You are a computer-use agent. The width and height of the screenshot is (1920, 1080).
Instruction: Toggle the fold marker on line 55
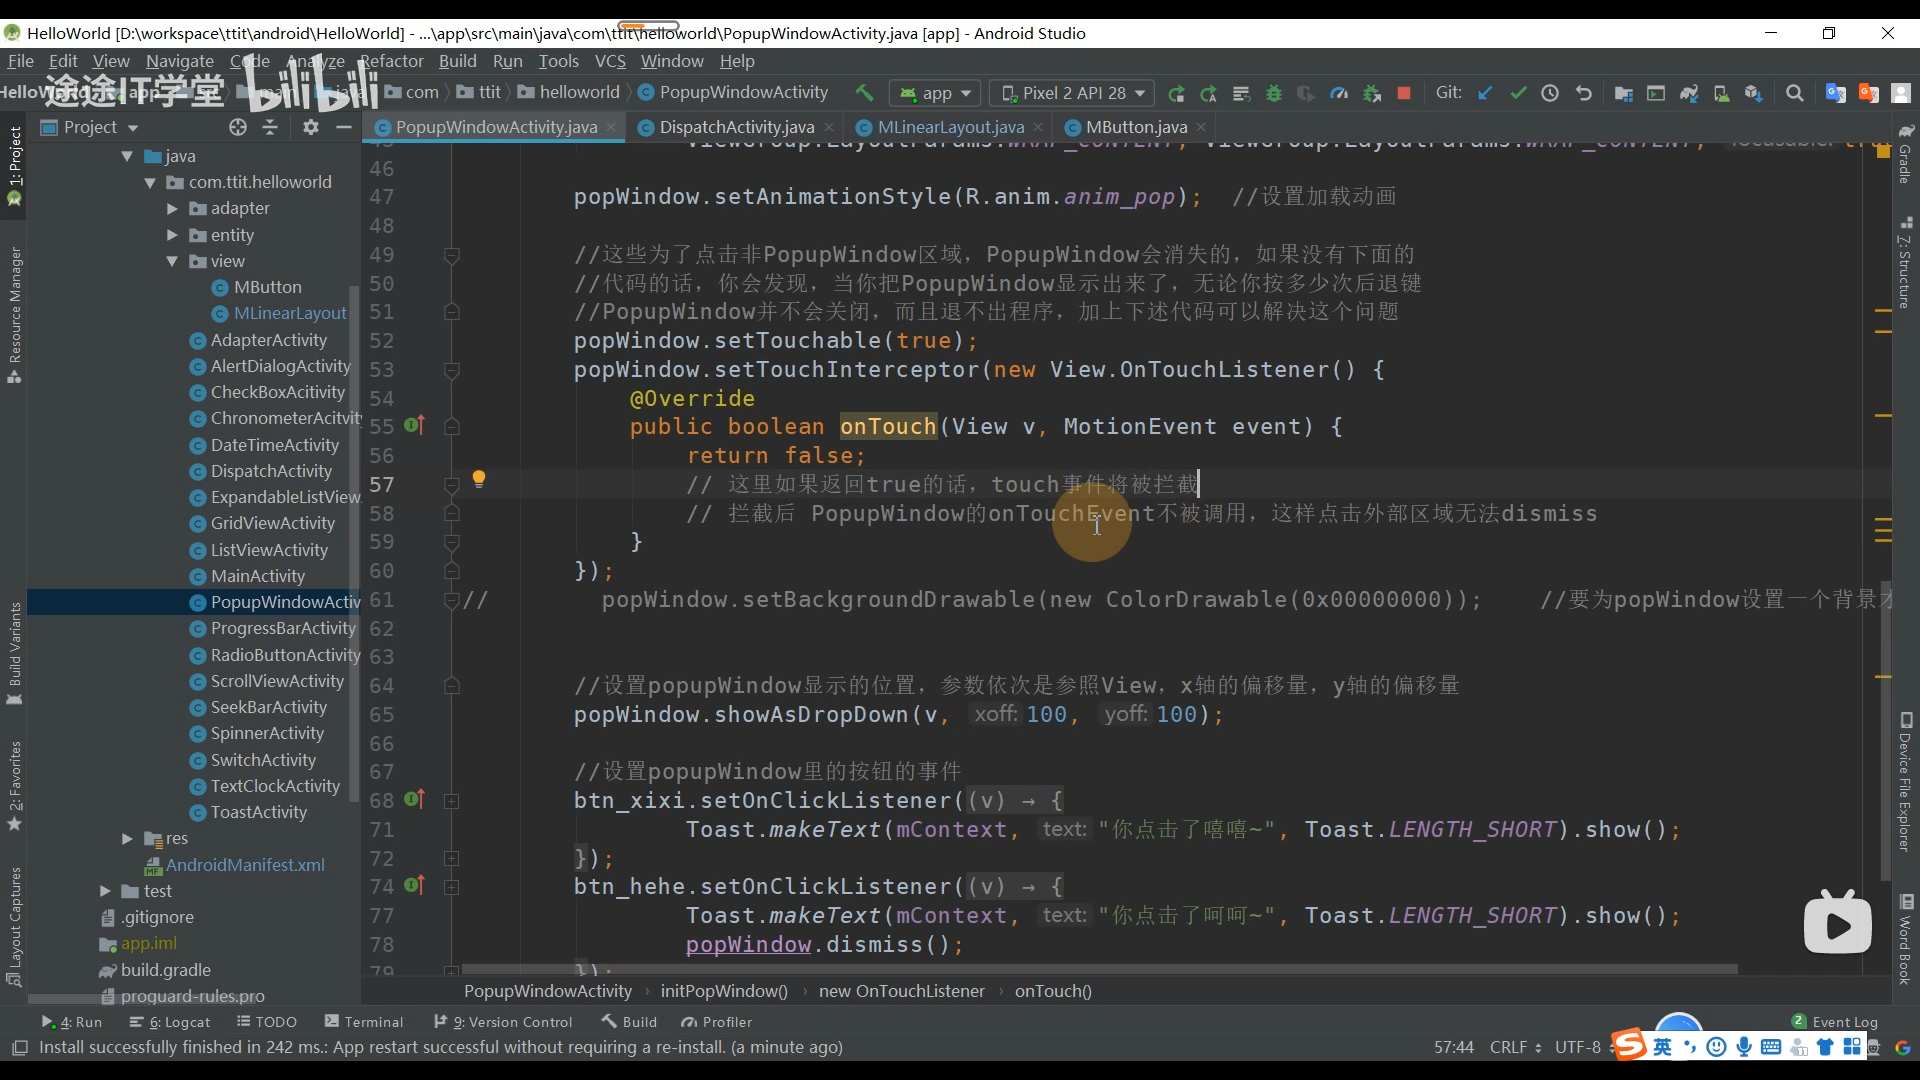452,427
